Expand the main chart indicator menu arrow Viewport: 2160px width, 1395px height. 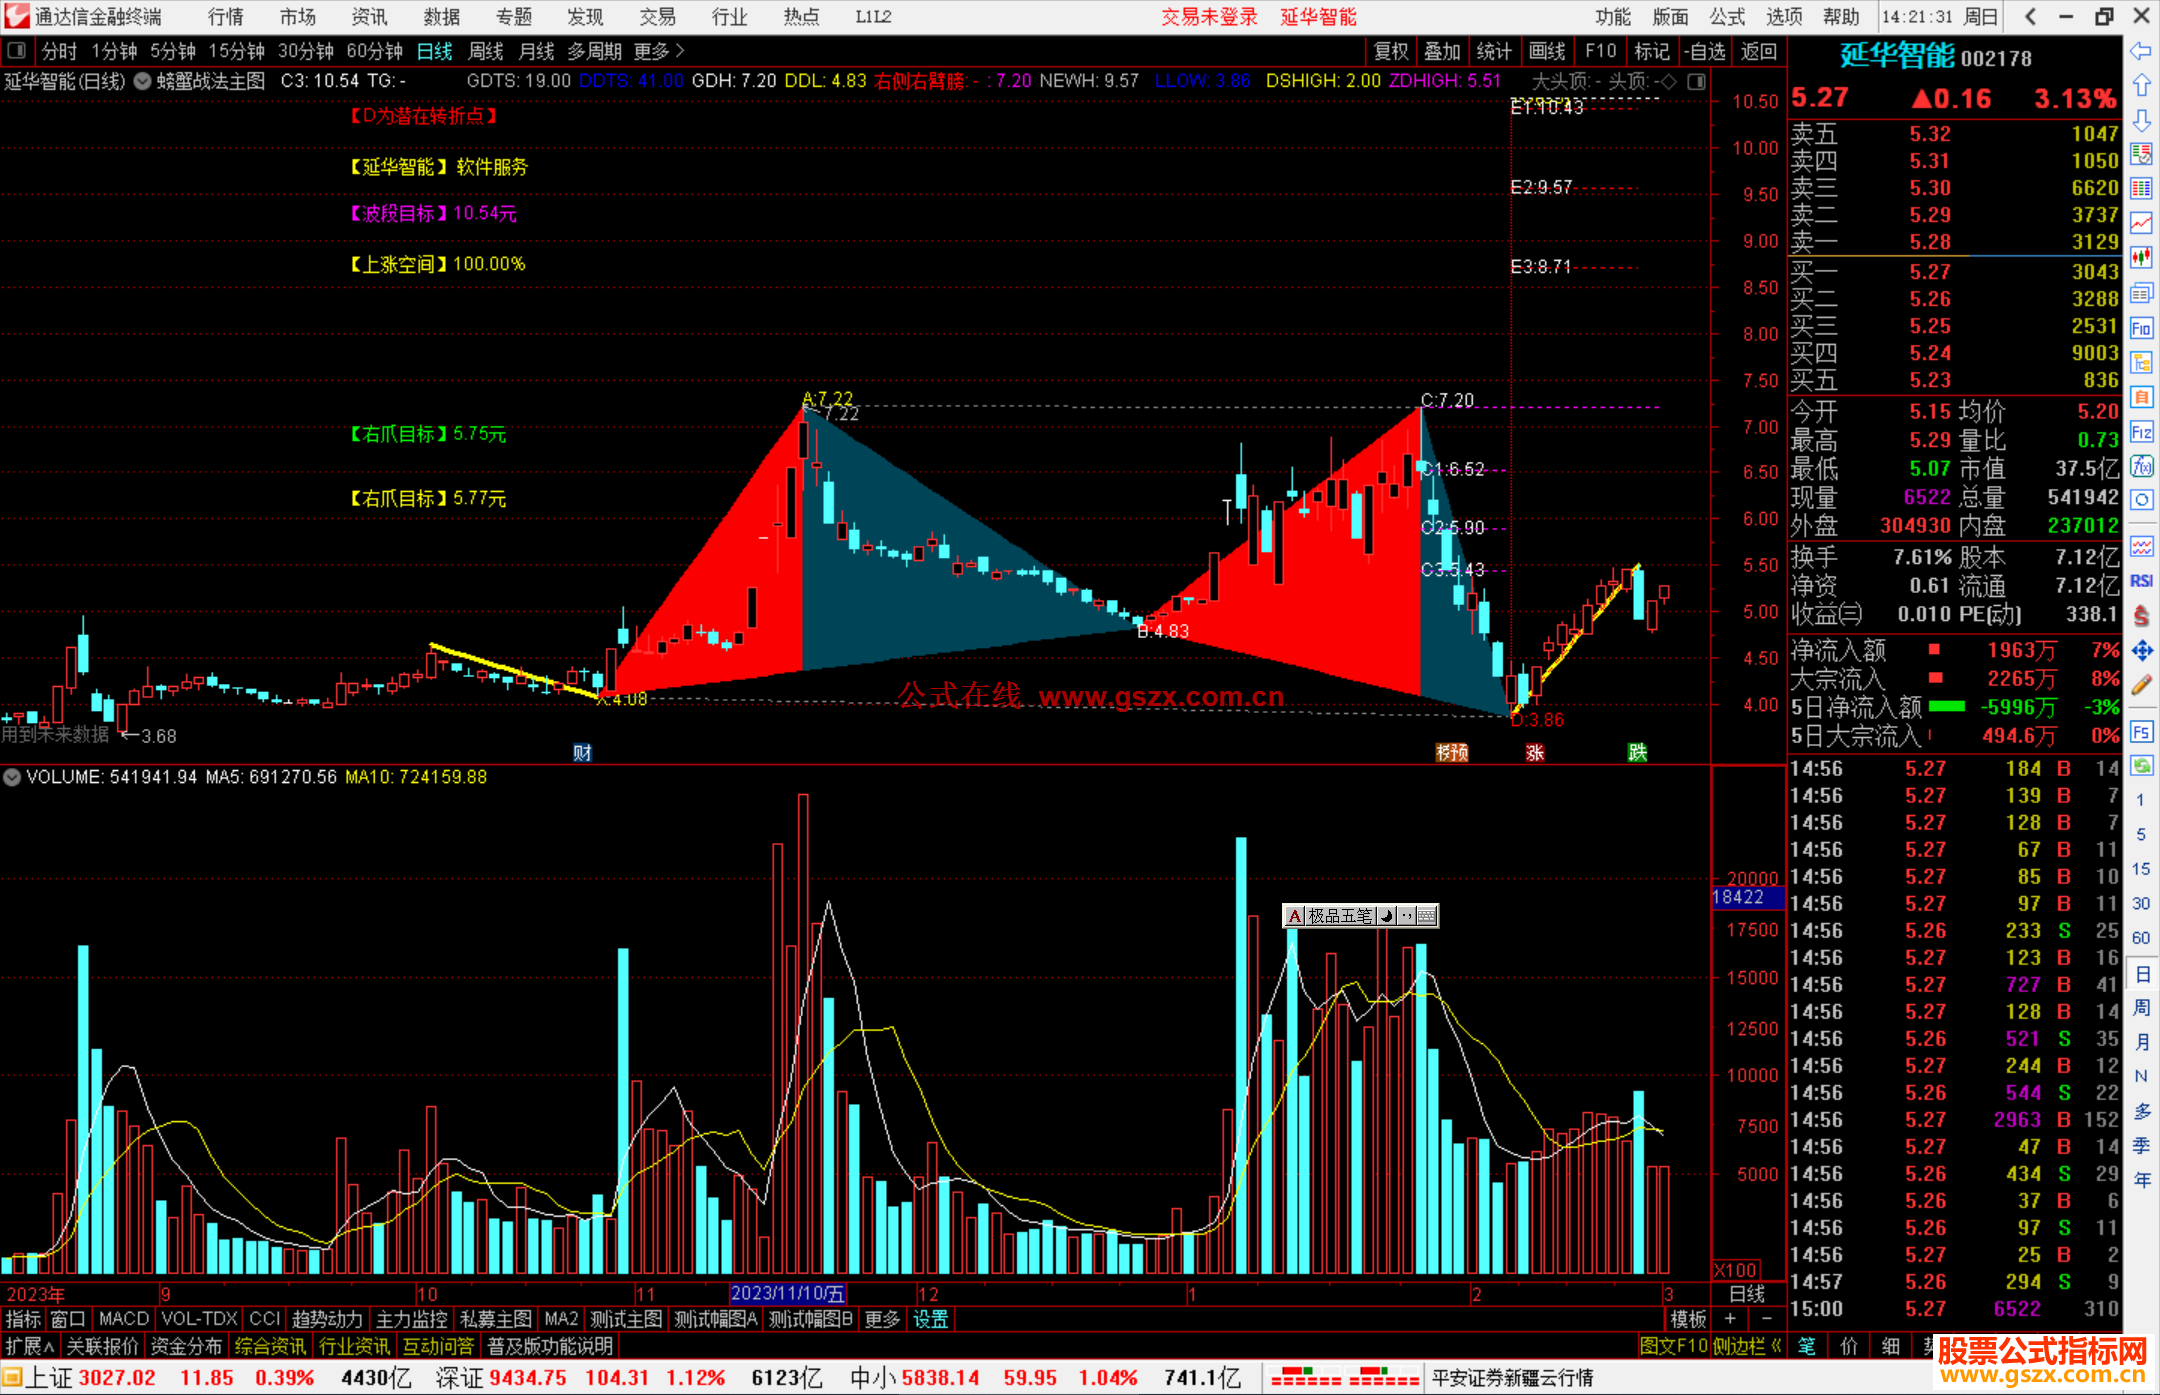143,81
